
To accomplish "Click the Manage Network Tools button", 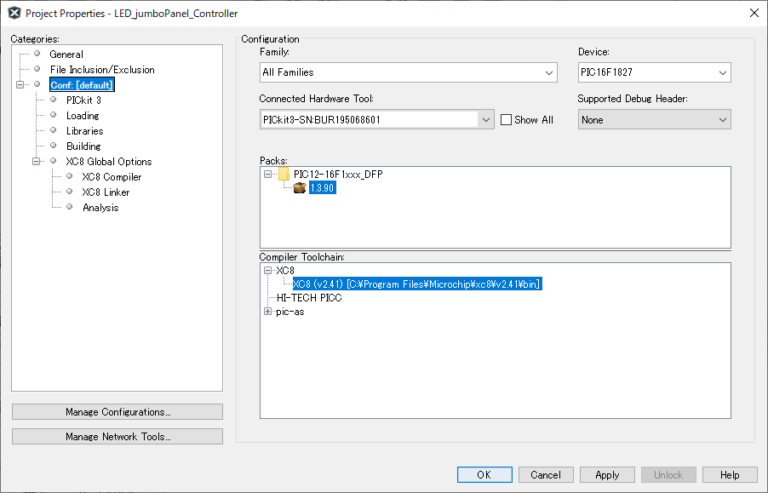I will tap(117, 436).
